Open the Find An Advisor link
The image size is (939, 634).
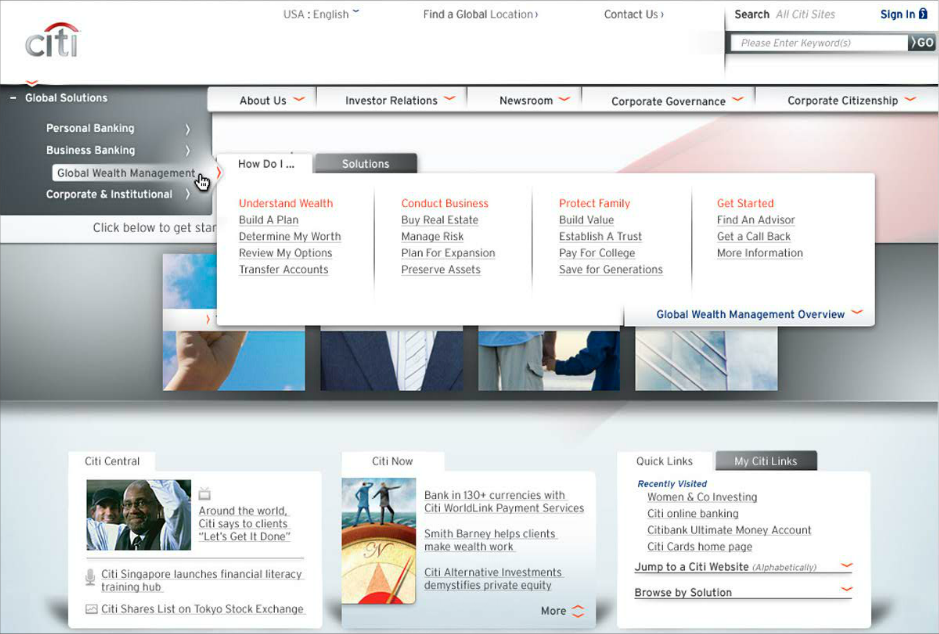point(755,220)
